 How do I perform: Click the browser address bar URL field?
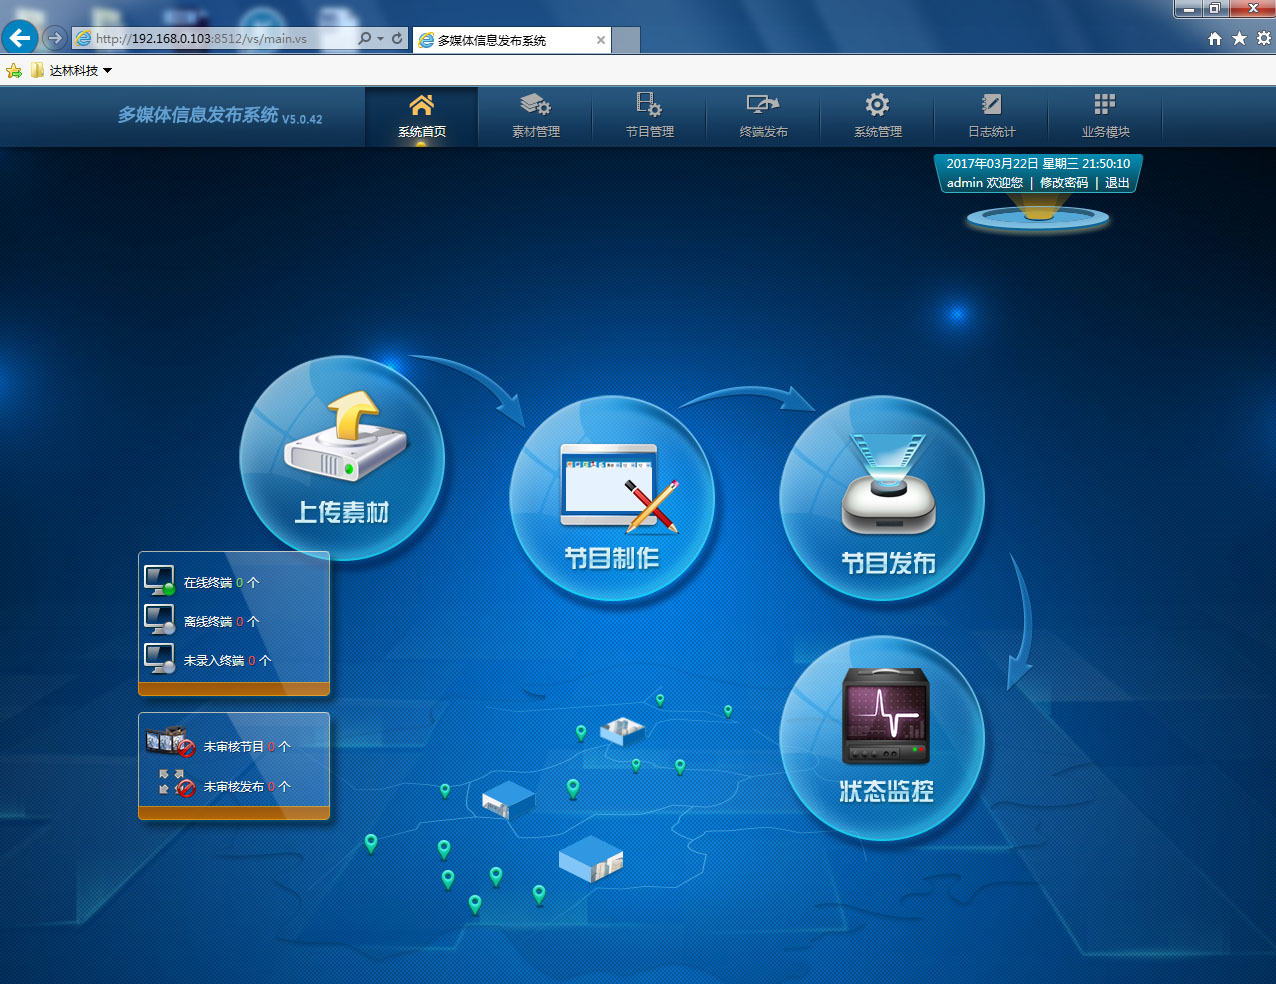(x=220, y=39)
